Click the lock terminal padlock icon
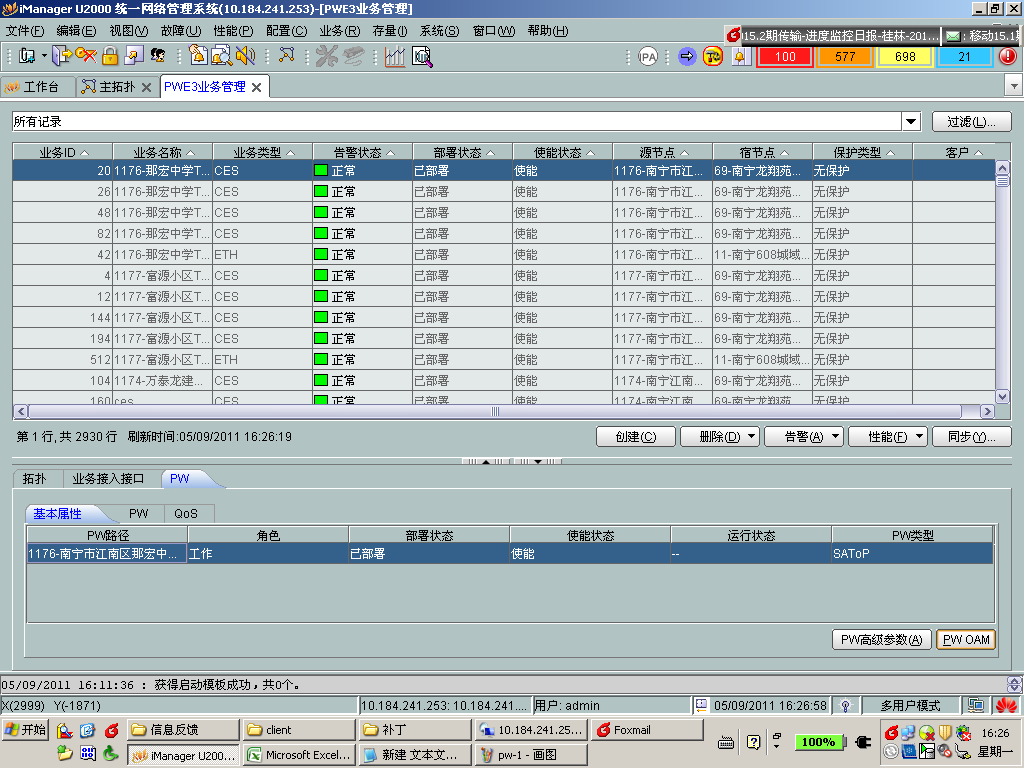 [x=109, y=56]
